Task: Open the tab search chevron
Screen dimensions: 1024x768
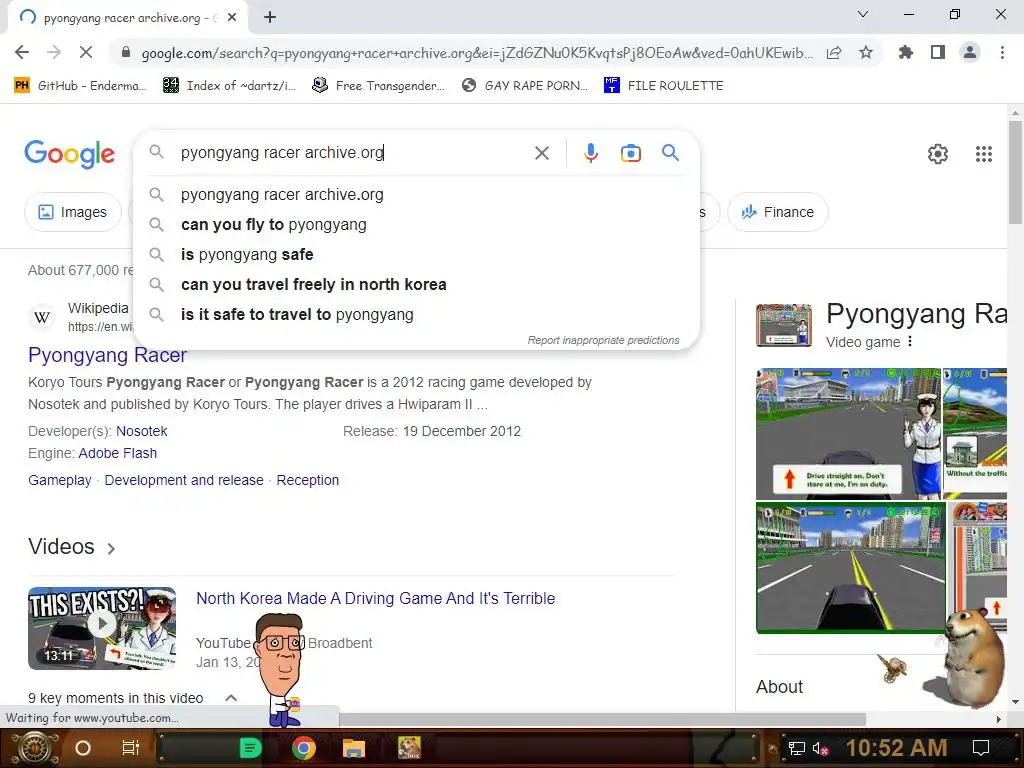Action: click(x=863, y=14)
